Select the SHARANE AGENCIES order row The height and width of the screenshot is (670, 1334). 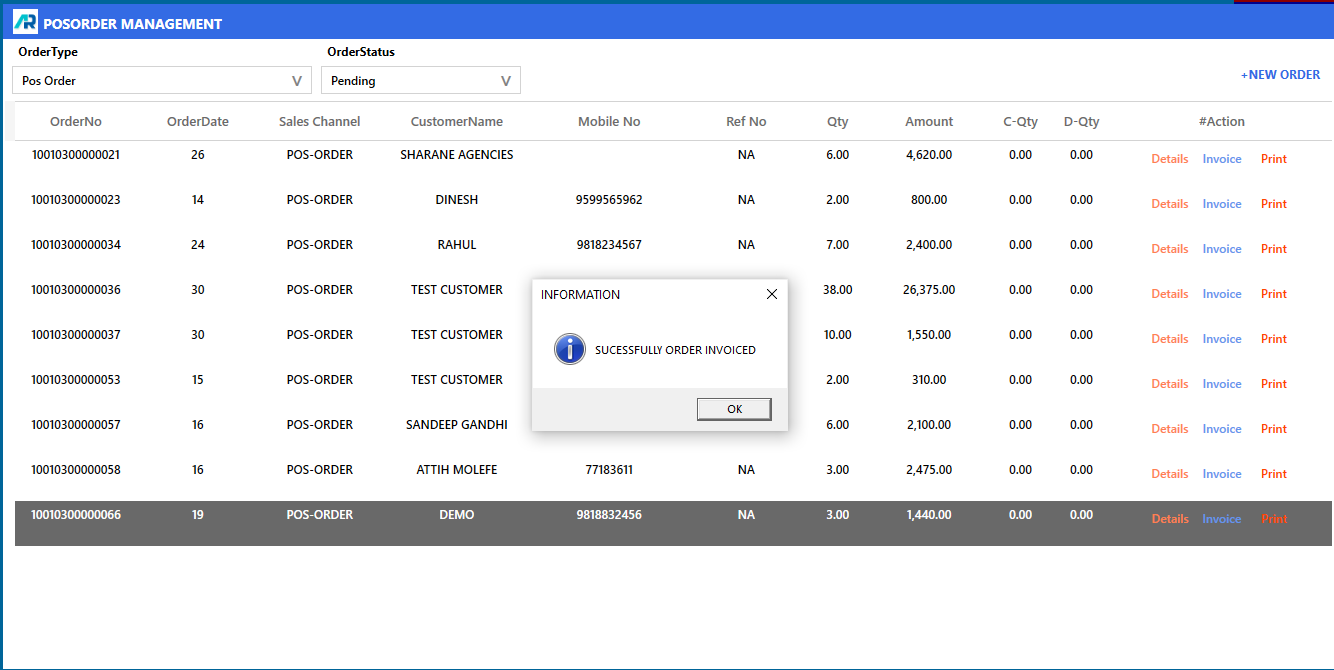tap(456, 155)
